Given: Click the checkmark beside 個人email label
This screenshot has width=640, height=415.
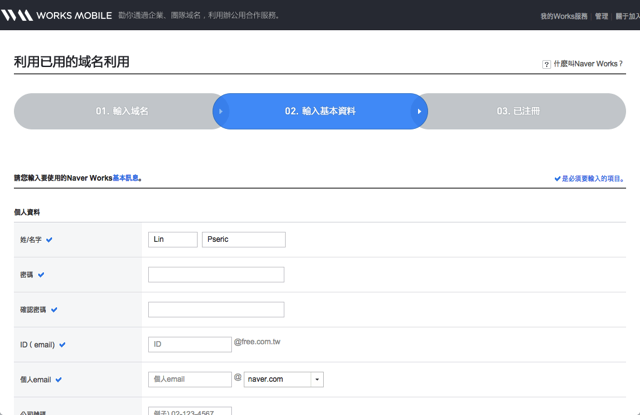Looking at the screenshot, I should [58, 380].
